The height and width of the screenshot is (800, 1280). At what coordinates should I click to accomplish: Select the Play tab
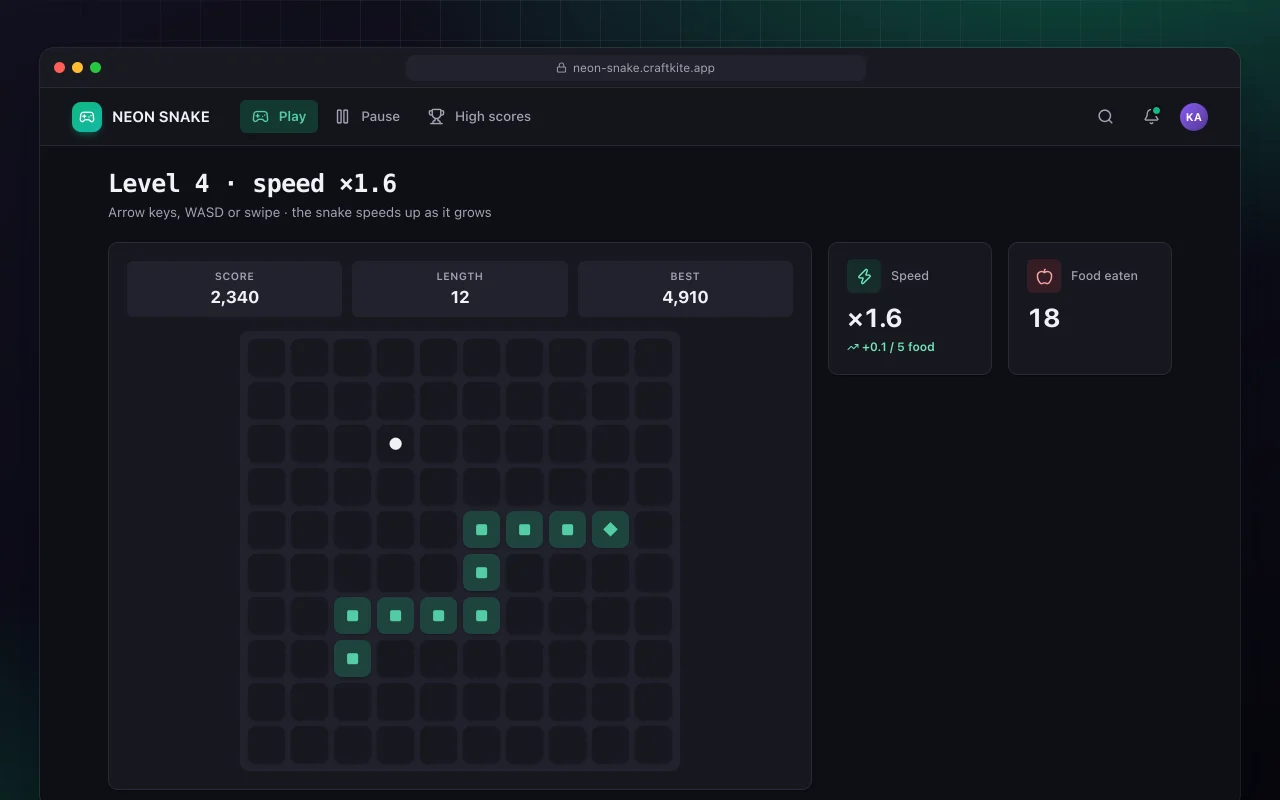pos(279,117)
